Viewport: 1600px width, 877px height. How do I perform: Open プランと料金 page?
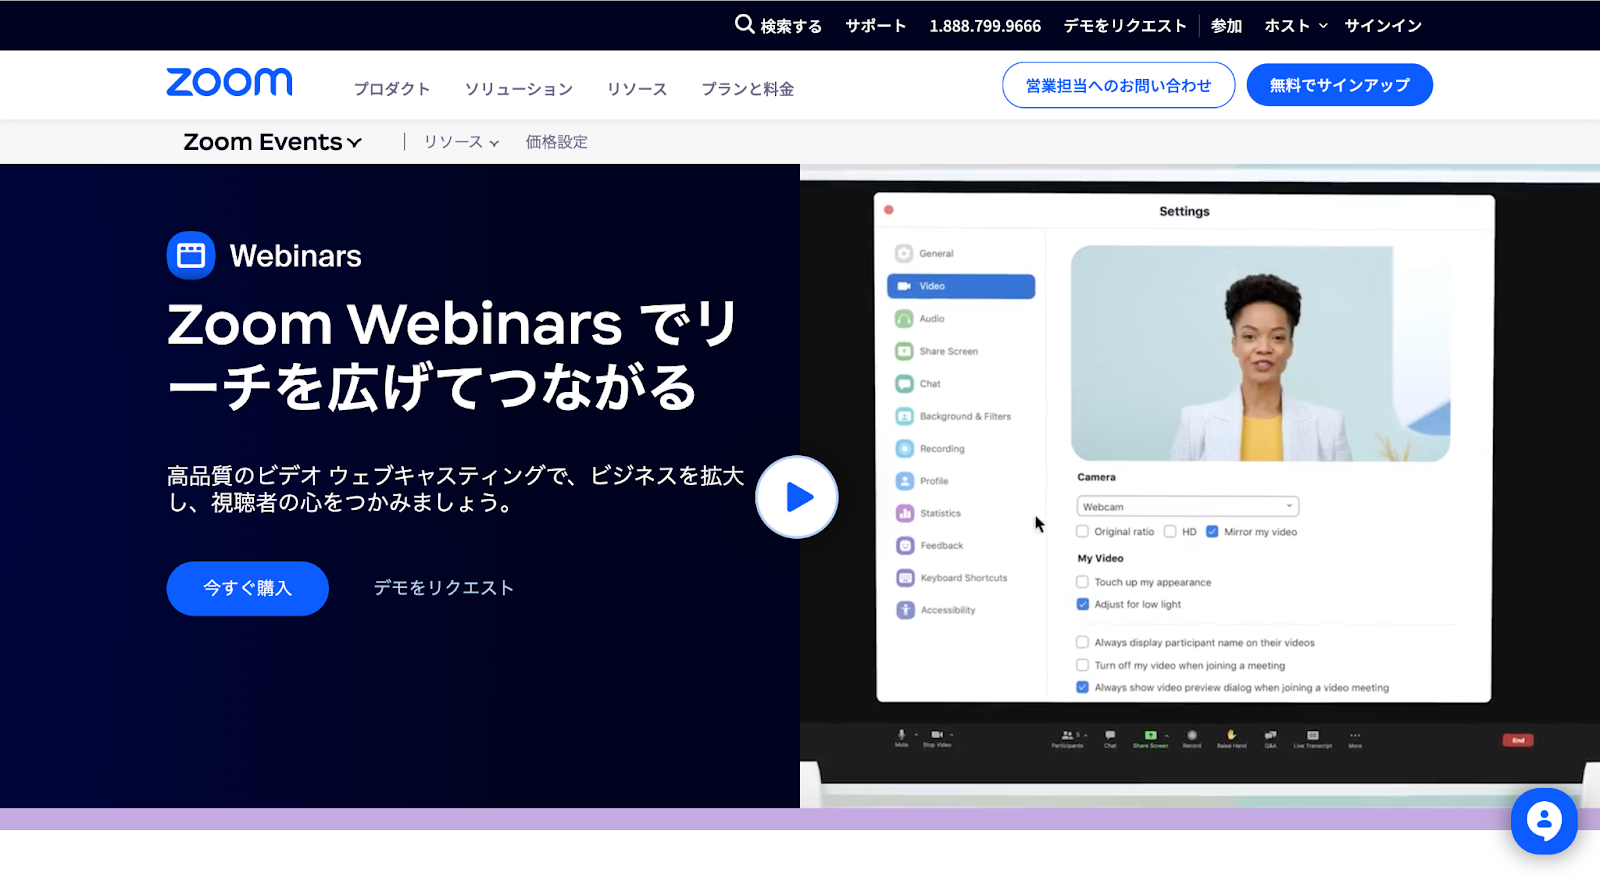click(x=748, y=89)
